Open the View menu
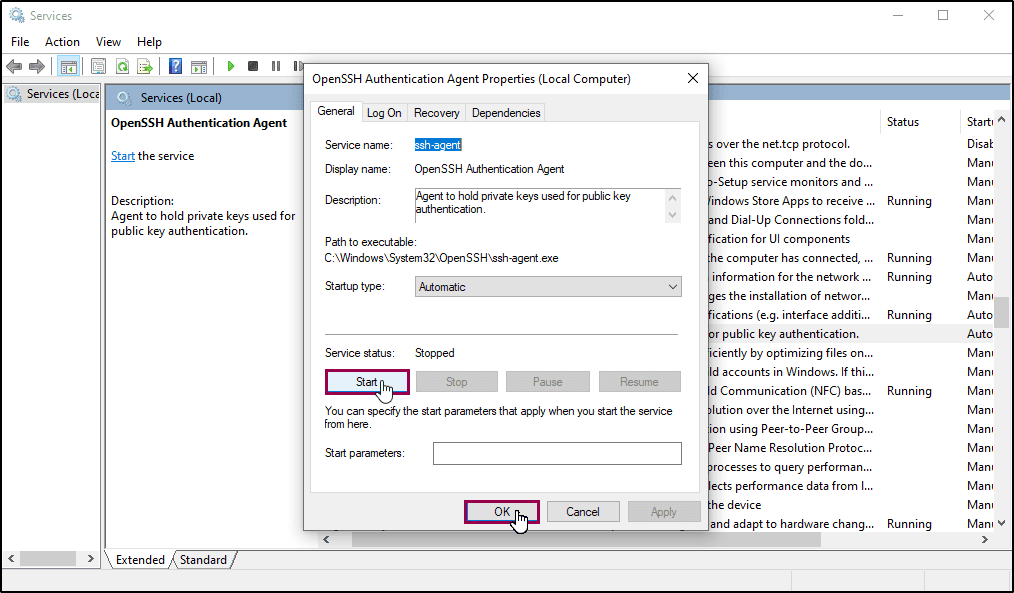Screen dimensions: 1014x593 [108, 41]
